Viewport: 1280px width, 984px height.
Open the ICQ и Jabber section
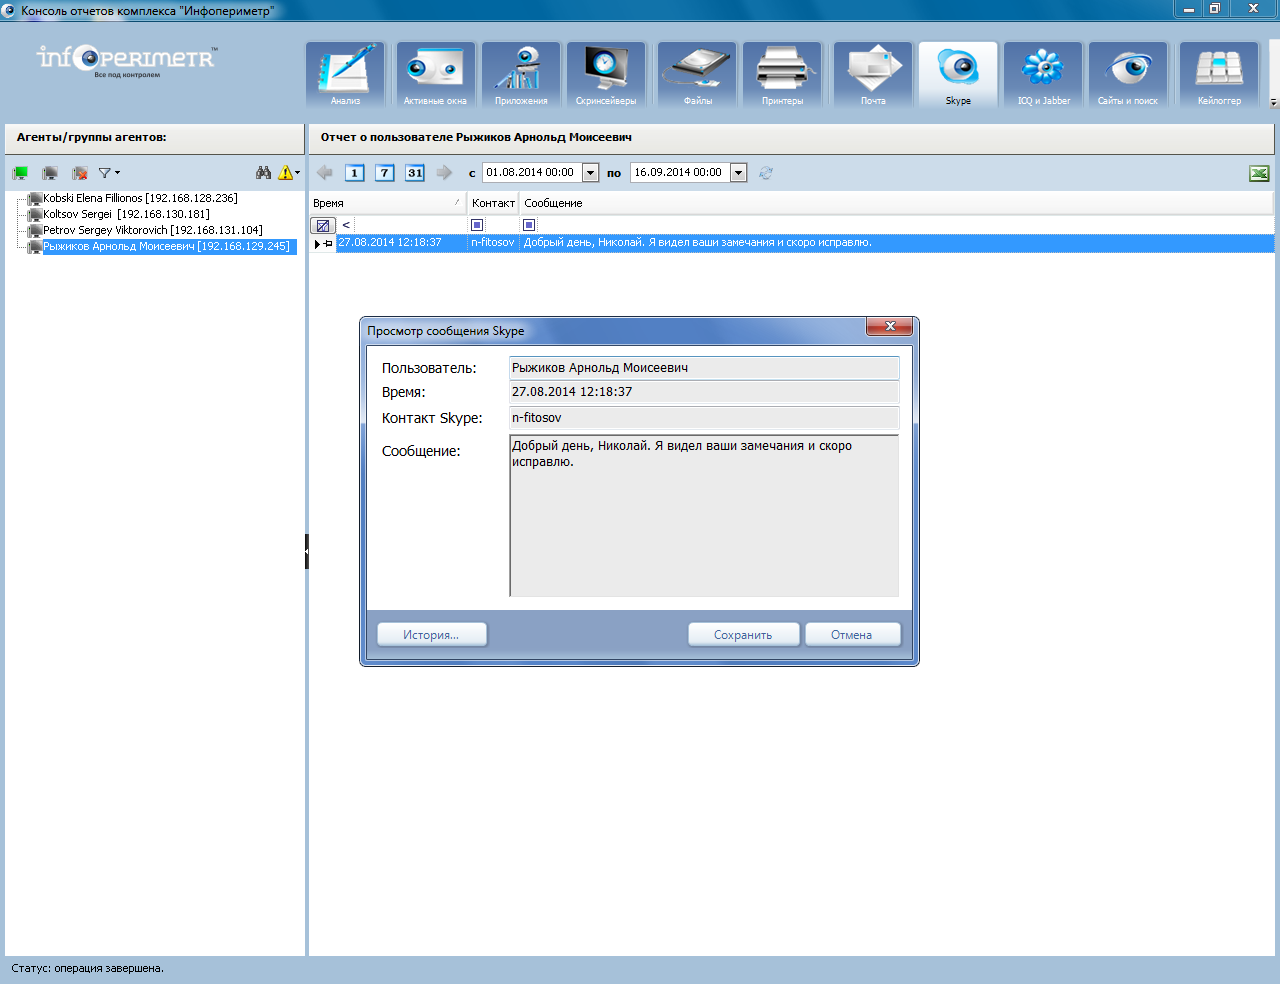point(1043,75)
